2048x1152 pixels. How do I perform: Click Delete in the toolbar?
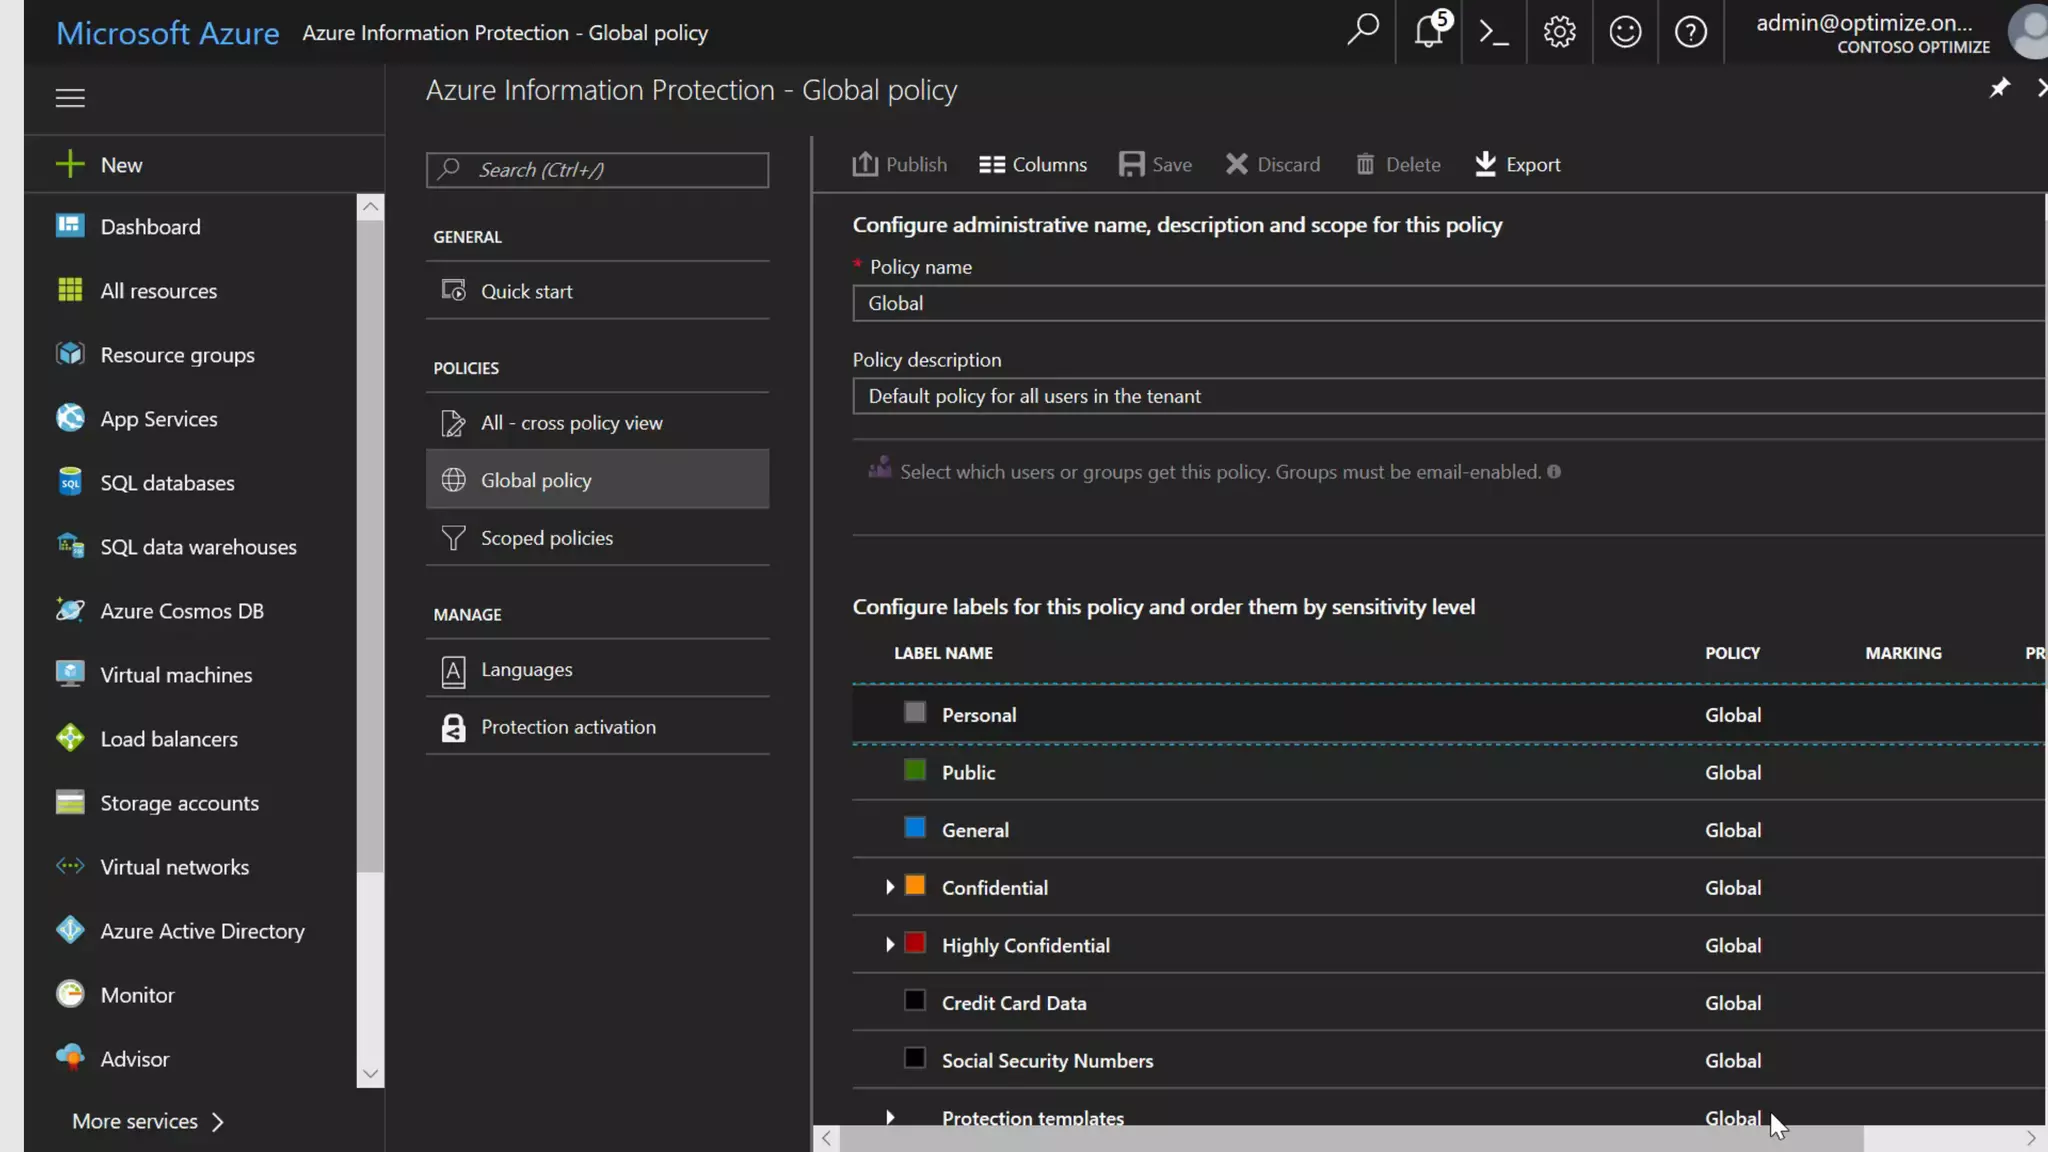click(x=1397, y=164)
